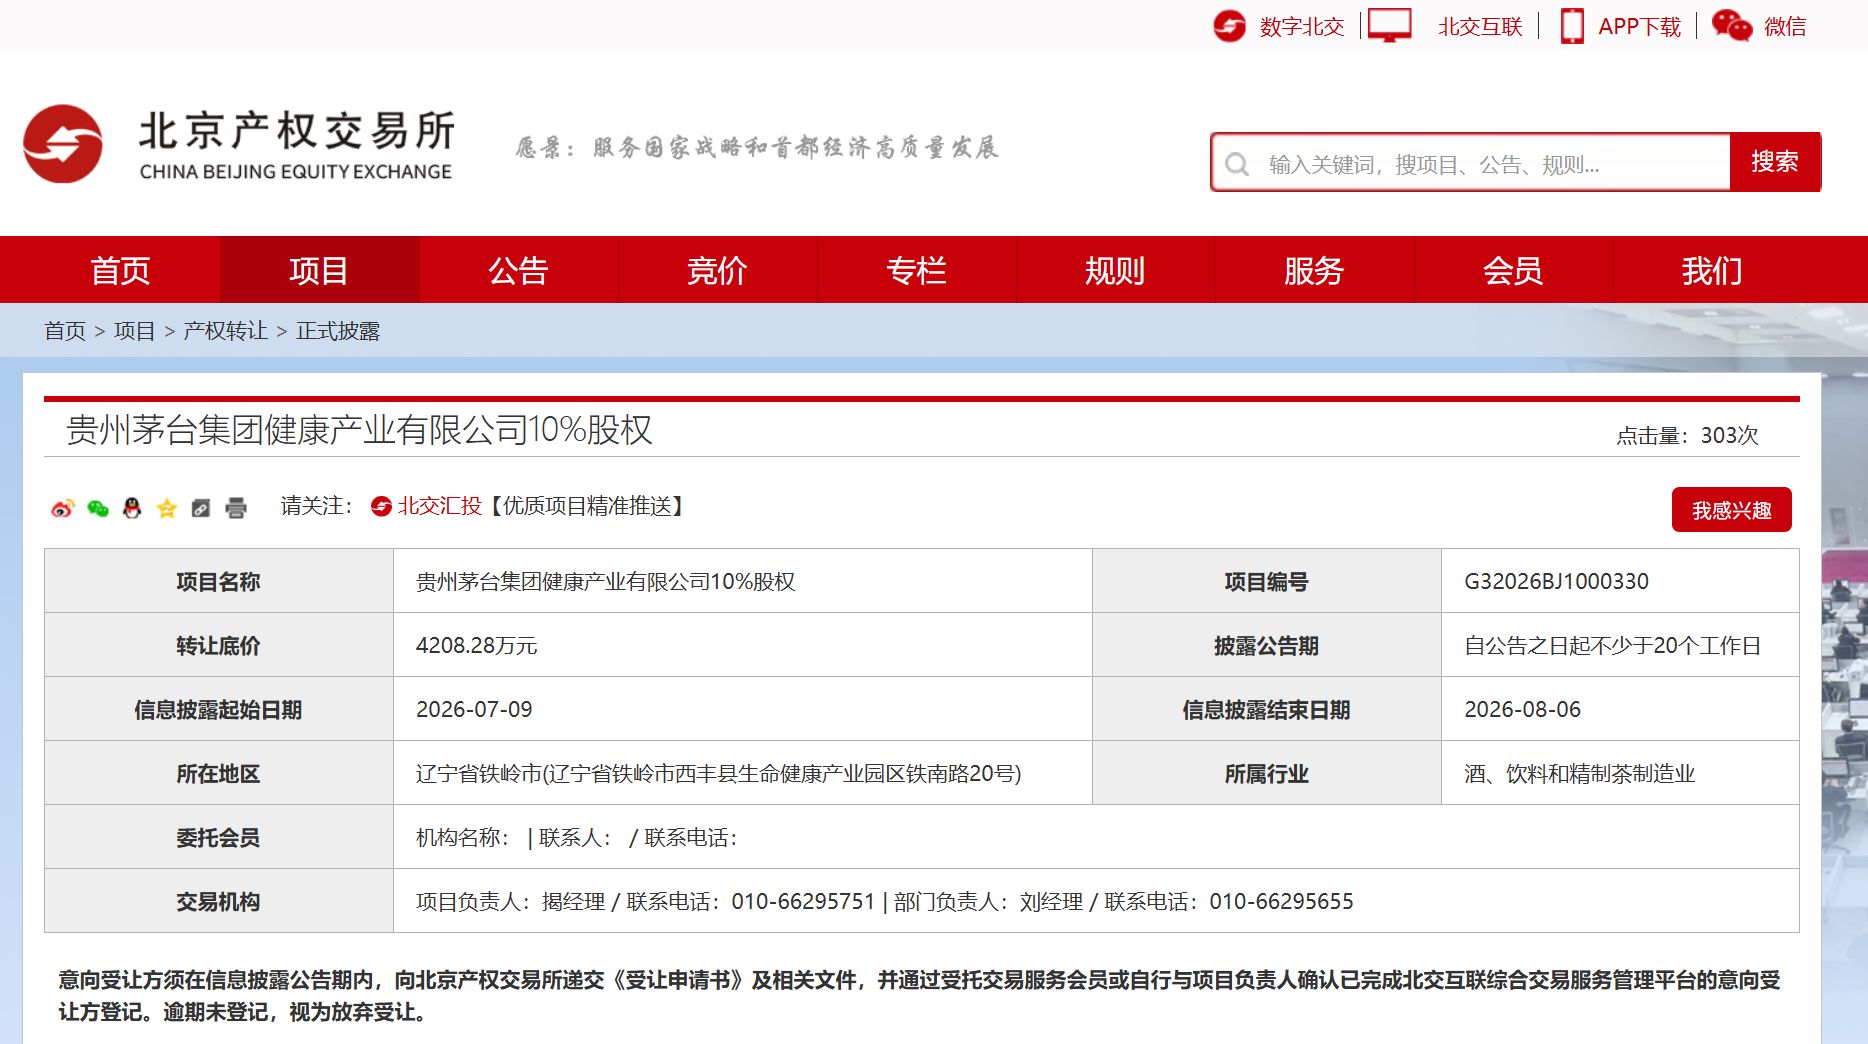The width and height of the screenshot is (1868, 1044).
Task: Click the 点击量：303次 counter
Action: tap(1687, 435)
